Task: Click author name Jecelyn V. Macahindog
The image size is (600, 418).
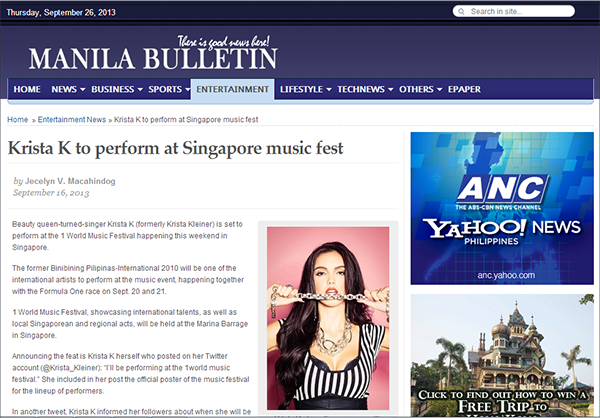Action: 70,181
